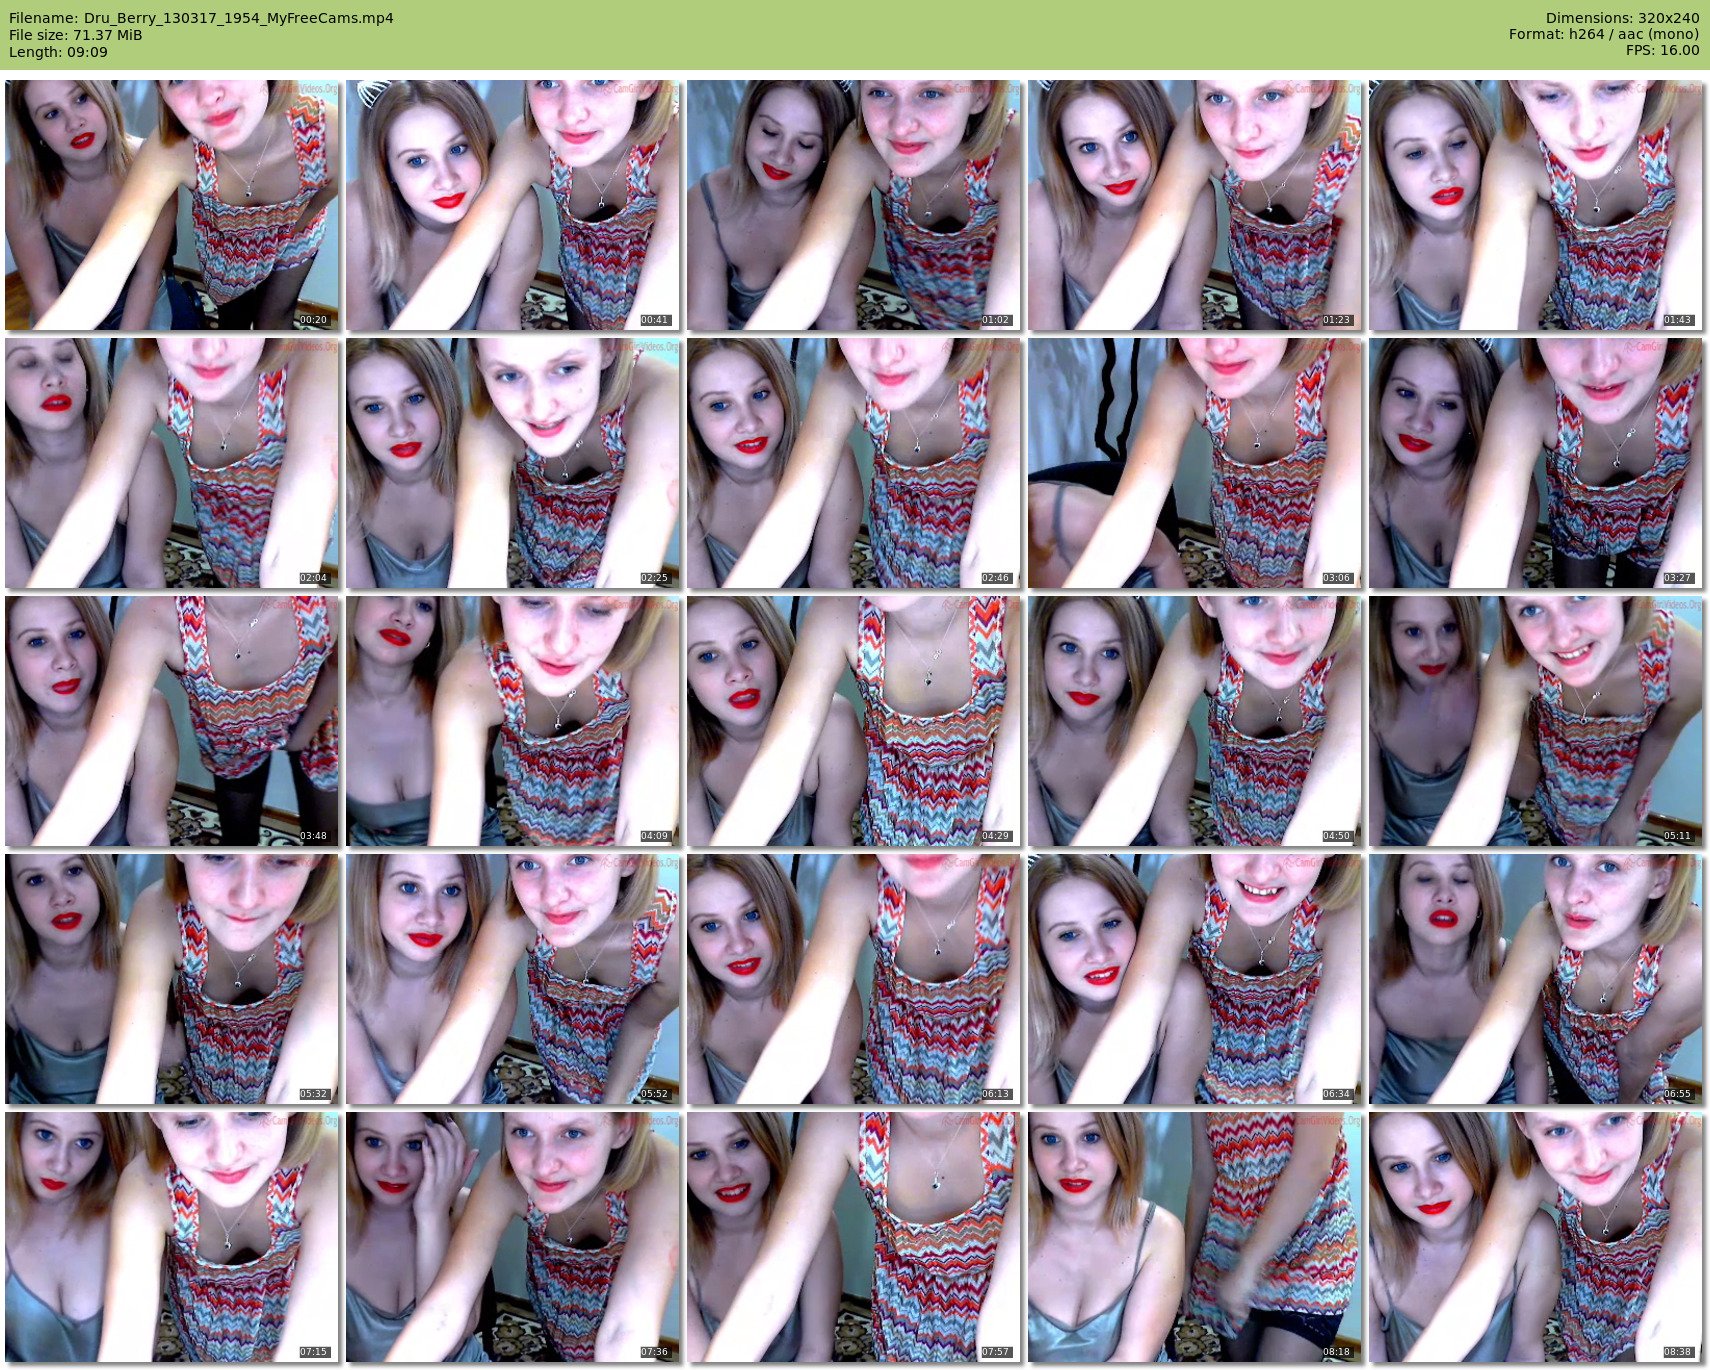The image size is (1710, 1370).
Task: Choose the 01:43 frame thumbnail
Action: tap(1535, 205)
